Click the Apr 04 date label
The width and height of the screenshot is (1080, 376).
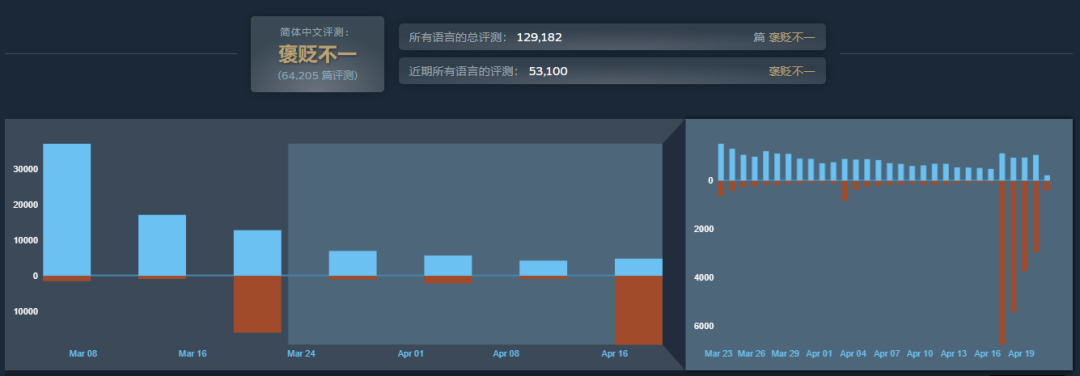pos(853,353)
